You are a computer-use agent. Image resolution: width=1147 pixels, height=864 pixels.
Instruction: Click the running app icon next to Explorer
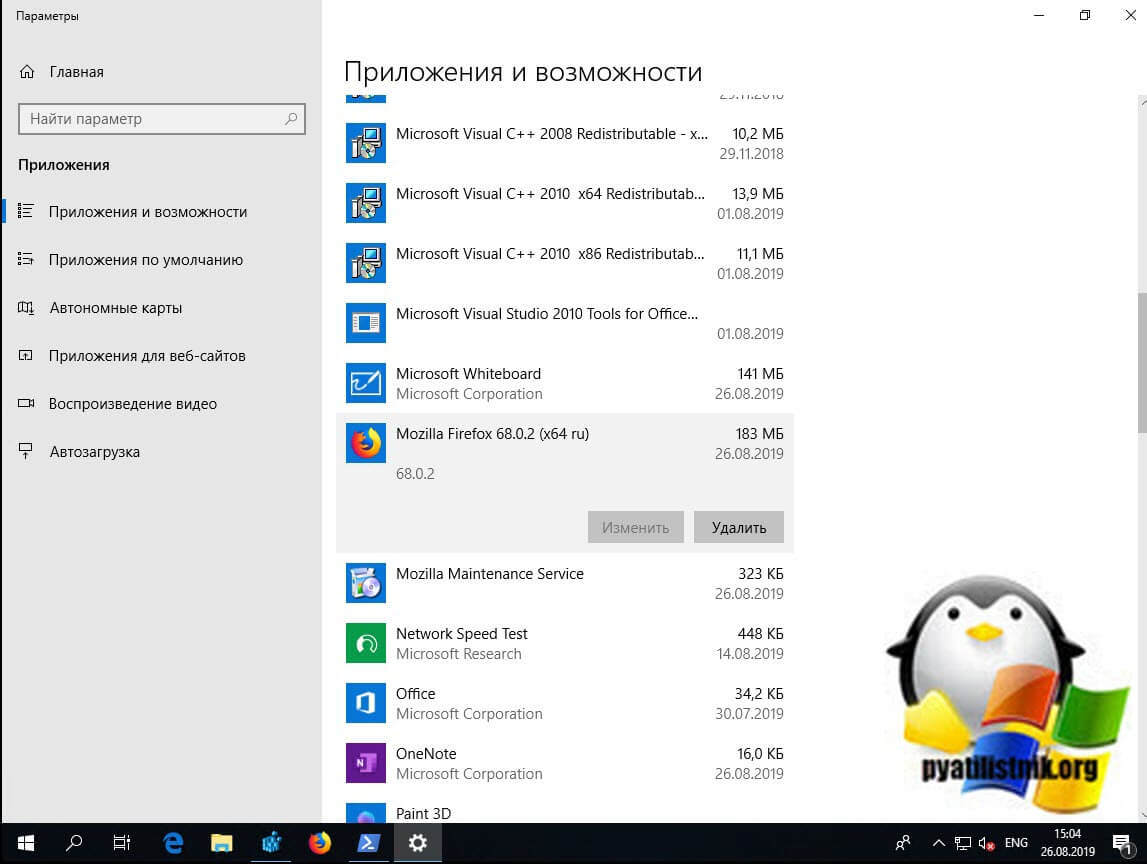[x=271, y=843]
